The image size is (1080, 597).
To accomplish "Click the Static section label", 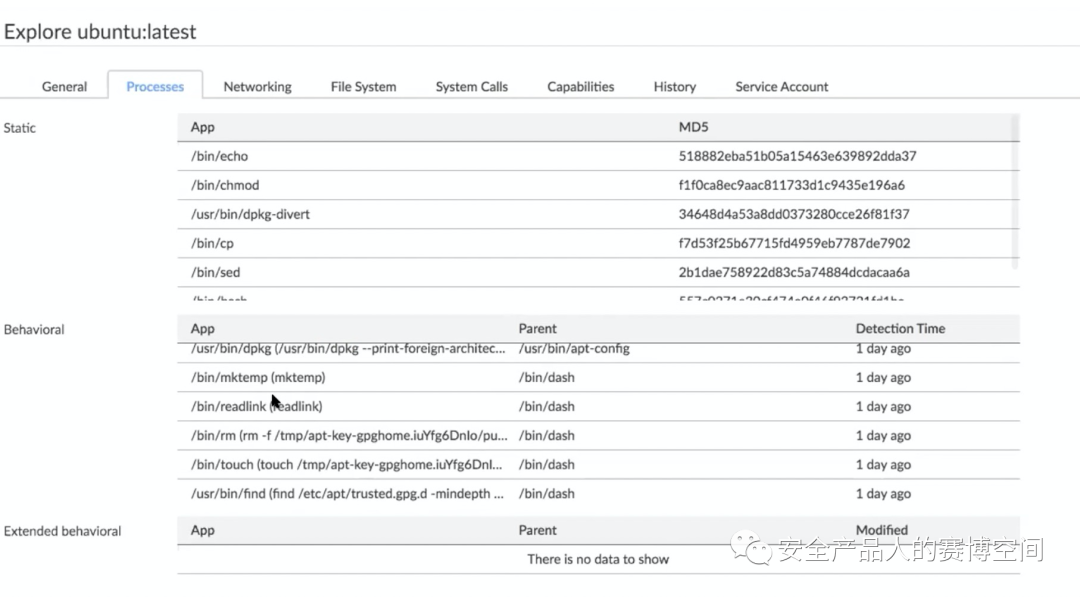I will pyautogui.click(x=19, y=128).
